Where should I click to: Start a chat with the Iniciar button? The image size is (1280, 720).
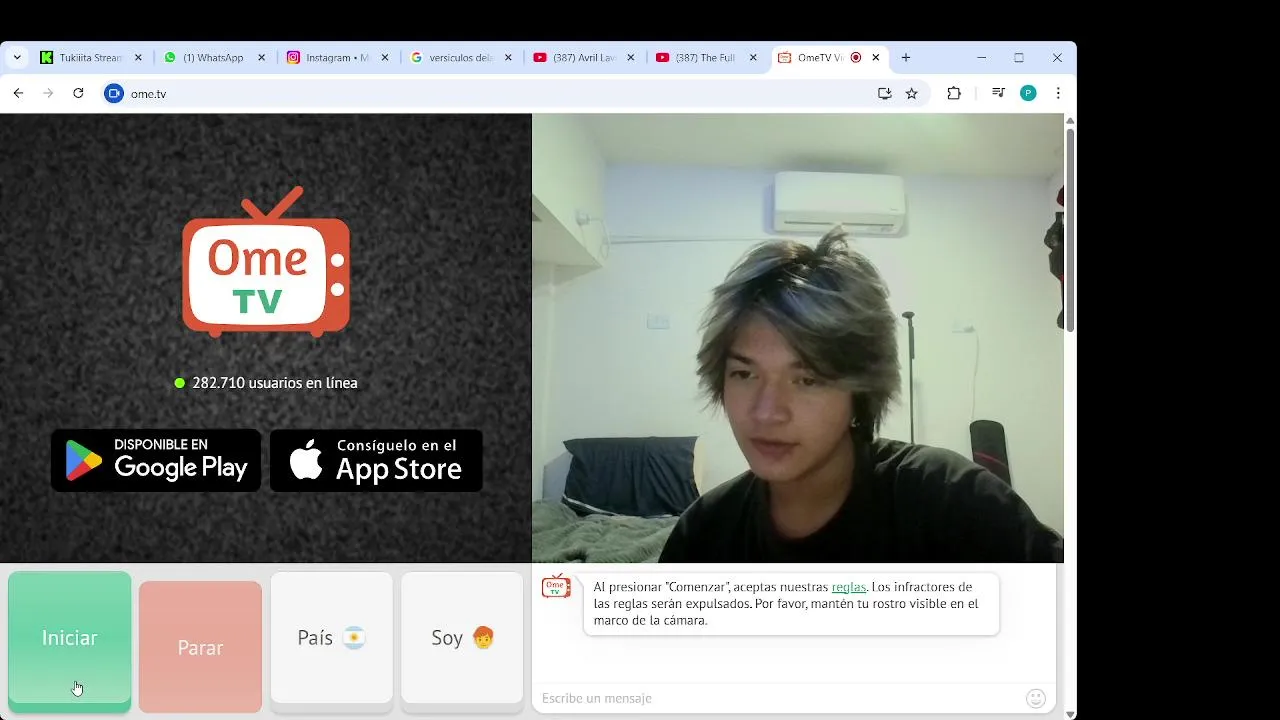pos(69,640)
